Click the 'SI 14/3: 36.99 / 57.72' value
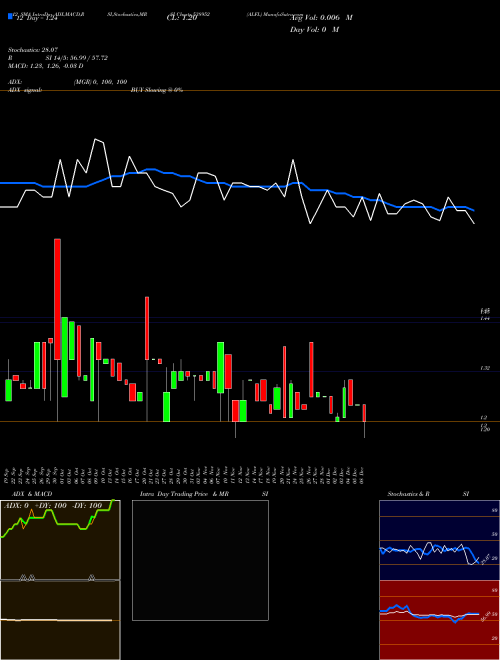This screenshot has width=500, height=660. pos(77,58)
